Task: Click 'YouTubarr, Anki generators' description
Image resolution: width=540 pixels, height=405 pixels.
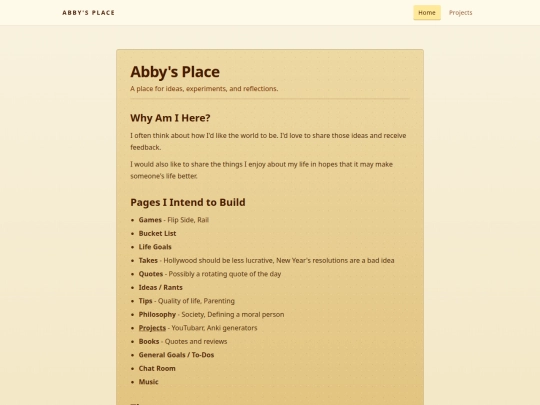Action: pyautogui.click(x=214, y=328)
